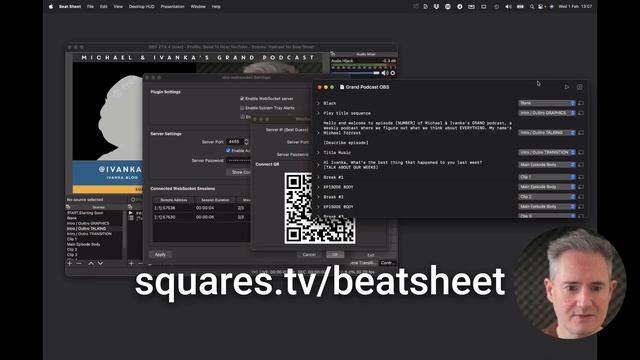This screenshot has width=640, height=360.
Task: Expand the Title Music row
Action: [318, 153]
